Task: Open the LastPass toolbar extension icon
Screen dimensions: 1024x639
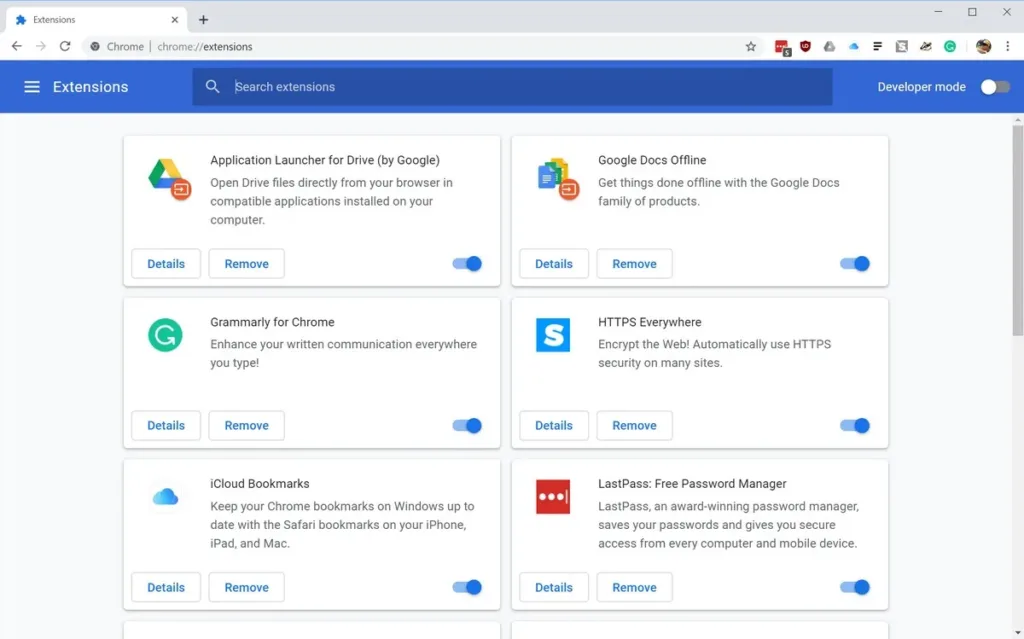Action: (782, 46)
